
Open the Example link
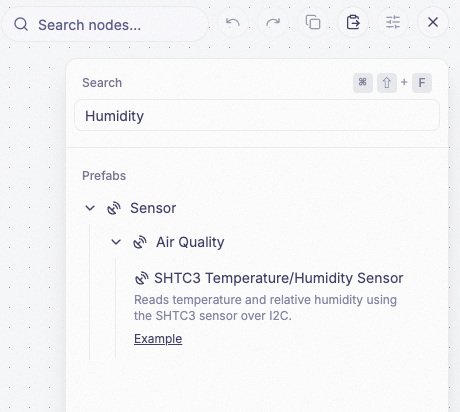(x=158, y=339)
